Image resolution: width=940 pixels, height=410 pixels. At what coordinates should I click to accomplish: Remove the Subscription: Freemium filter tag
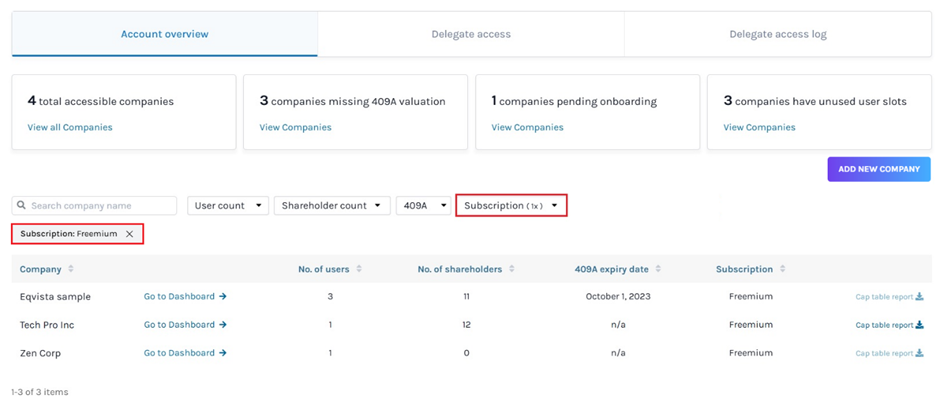tap(129, 234)
